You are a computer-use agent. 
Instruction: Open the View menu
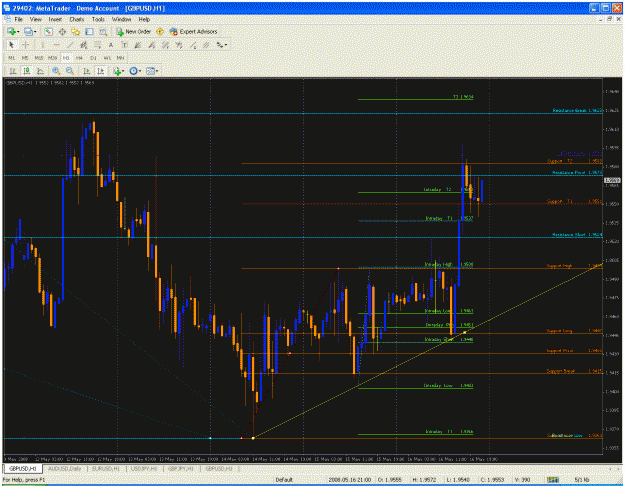35,19
